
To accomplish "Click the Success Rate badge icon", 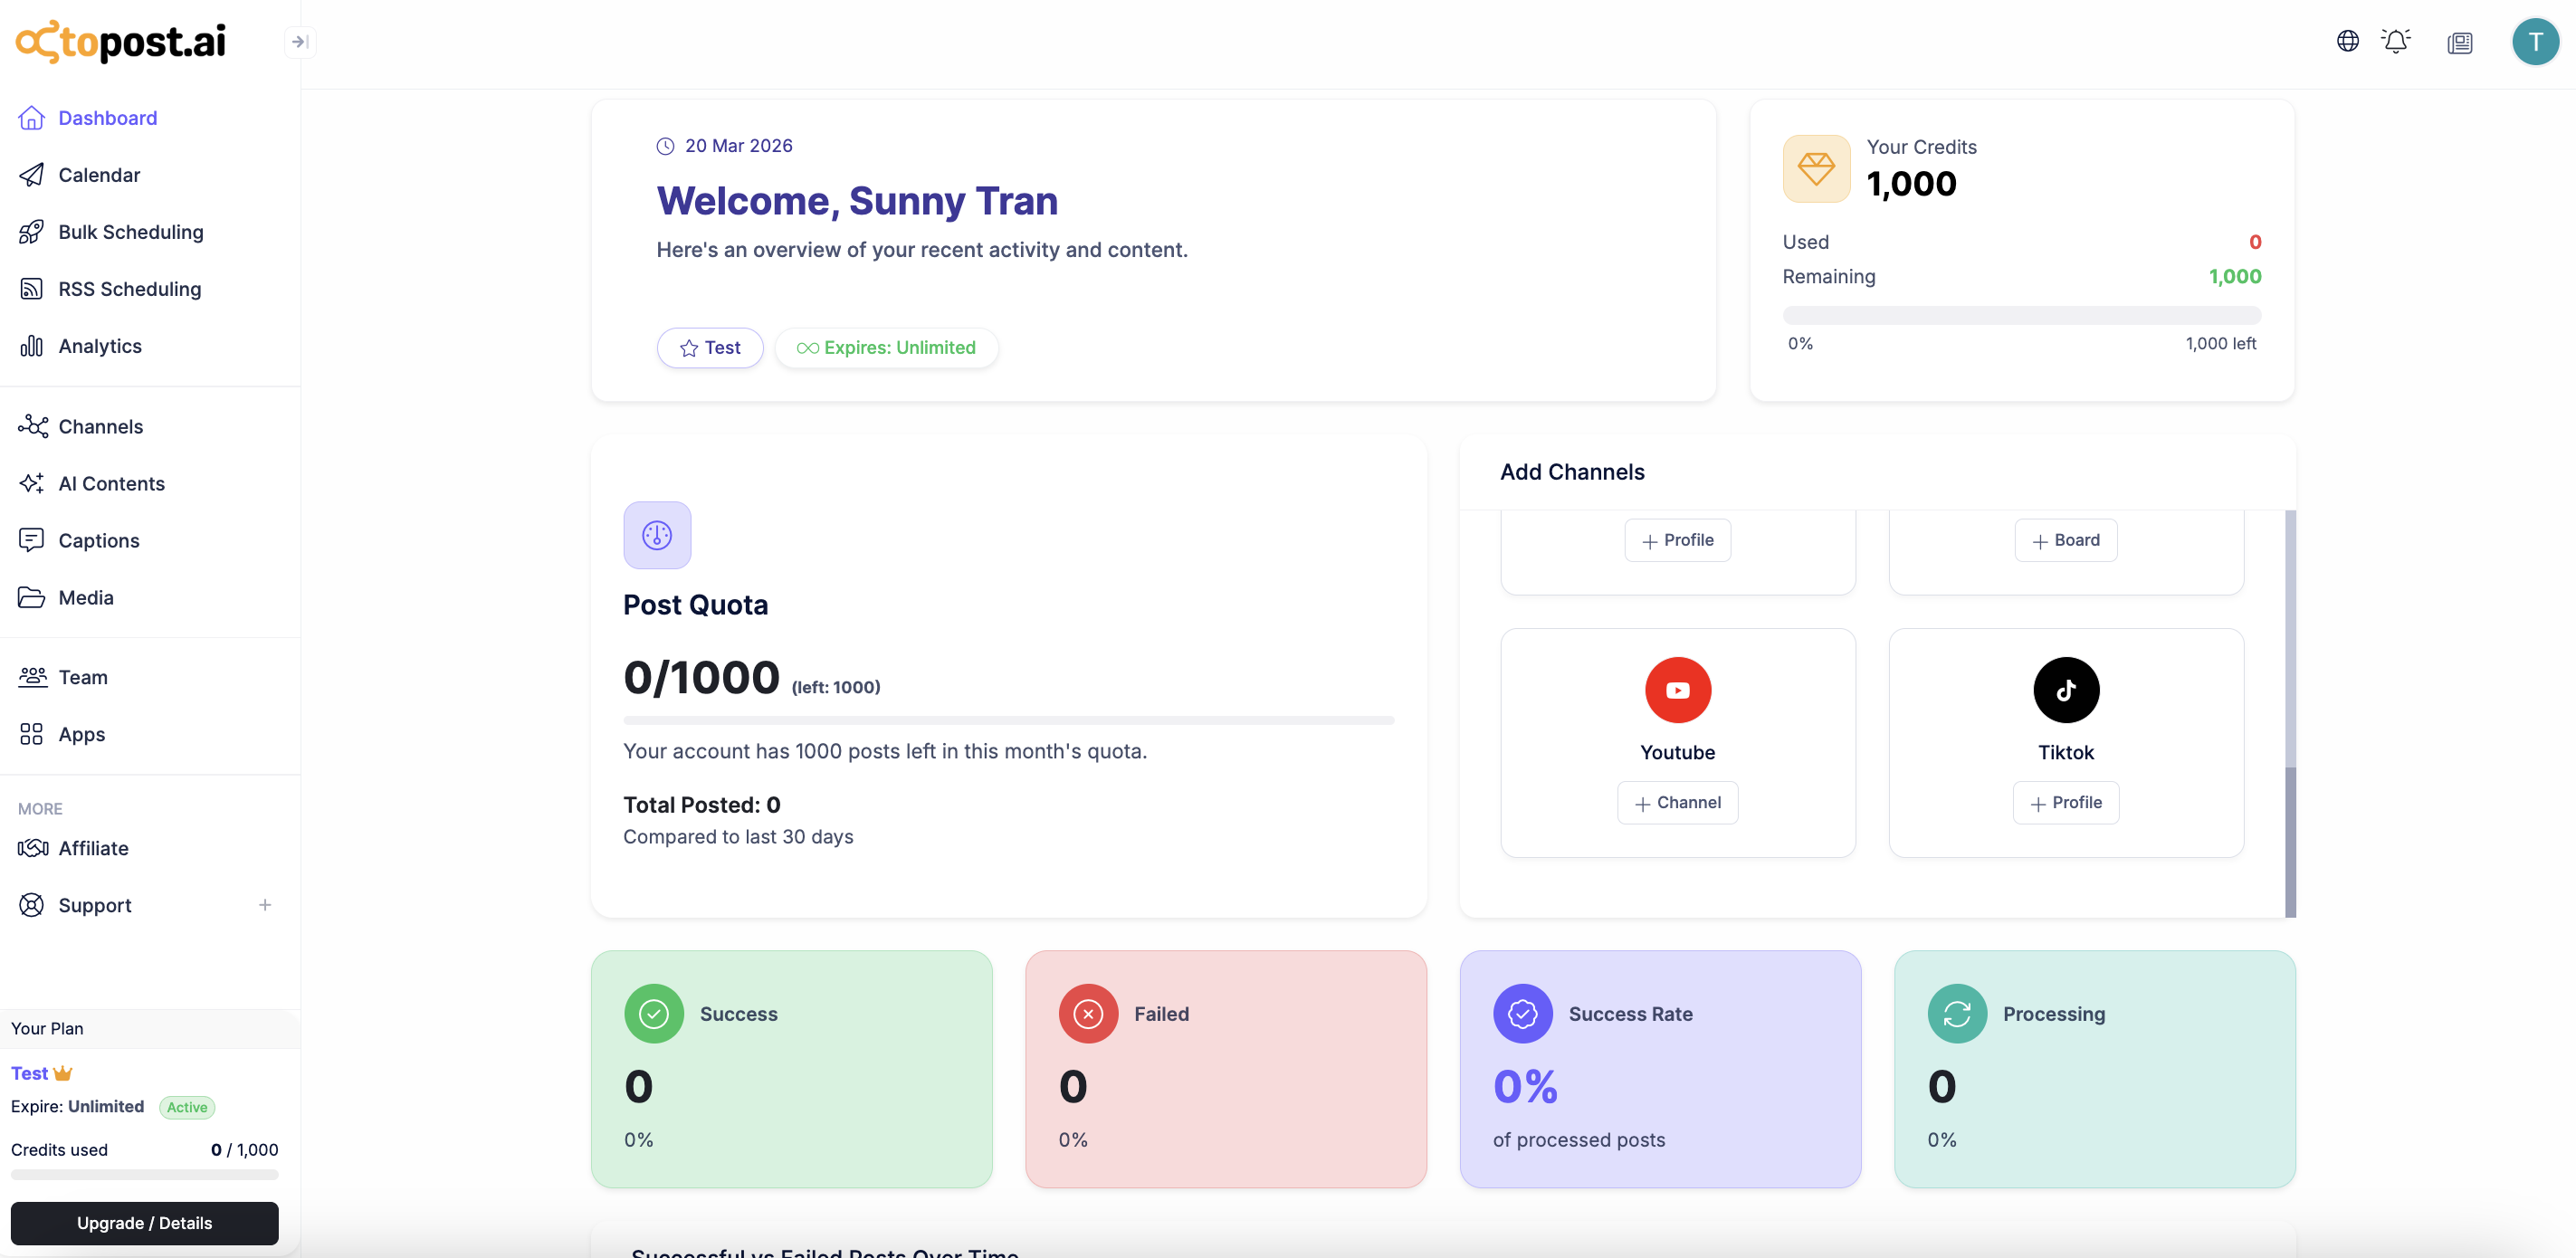I will pos(1522,1014).
